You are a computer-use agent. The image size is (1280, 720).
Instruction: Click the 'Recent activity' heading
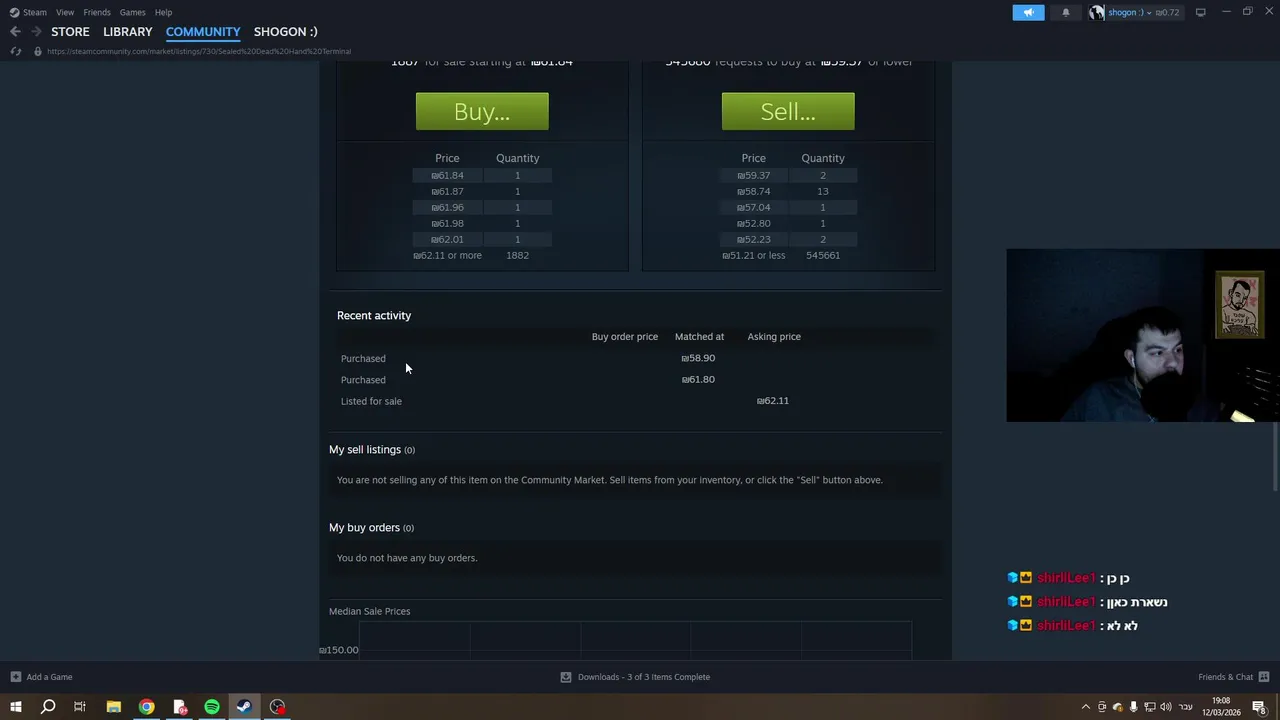point(374,315)
